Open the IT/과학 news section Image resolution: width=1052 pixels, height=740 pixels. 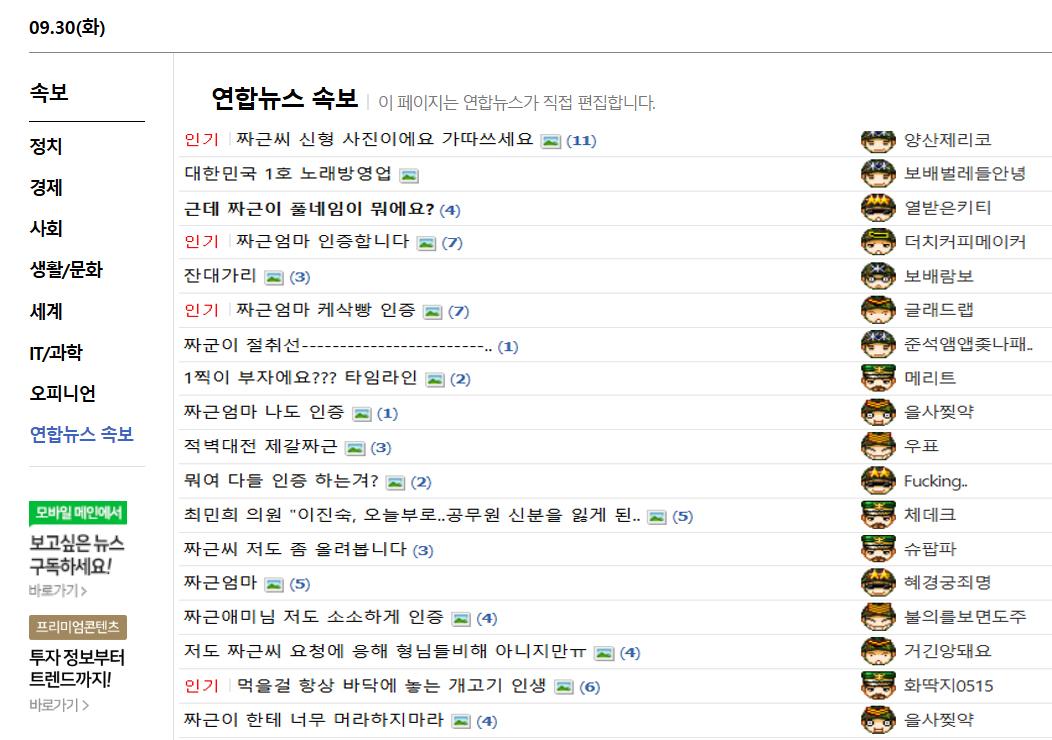52,352
